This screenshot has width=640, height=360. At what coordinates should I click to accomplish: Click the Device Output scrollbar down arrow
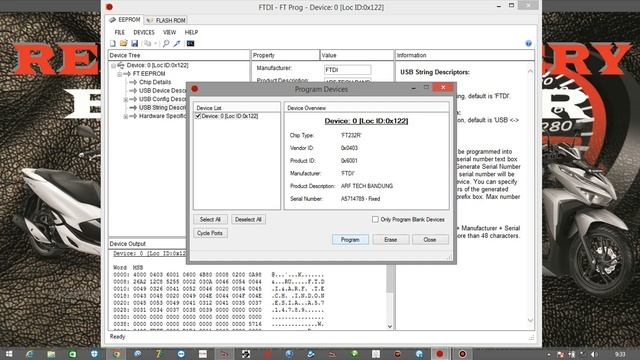pyautogui.click(x=390, y=326)
